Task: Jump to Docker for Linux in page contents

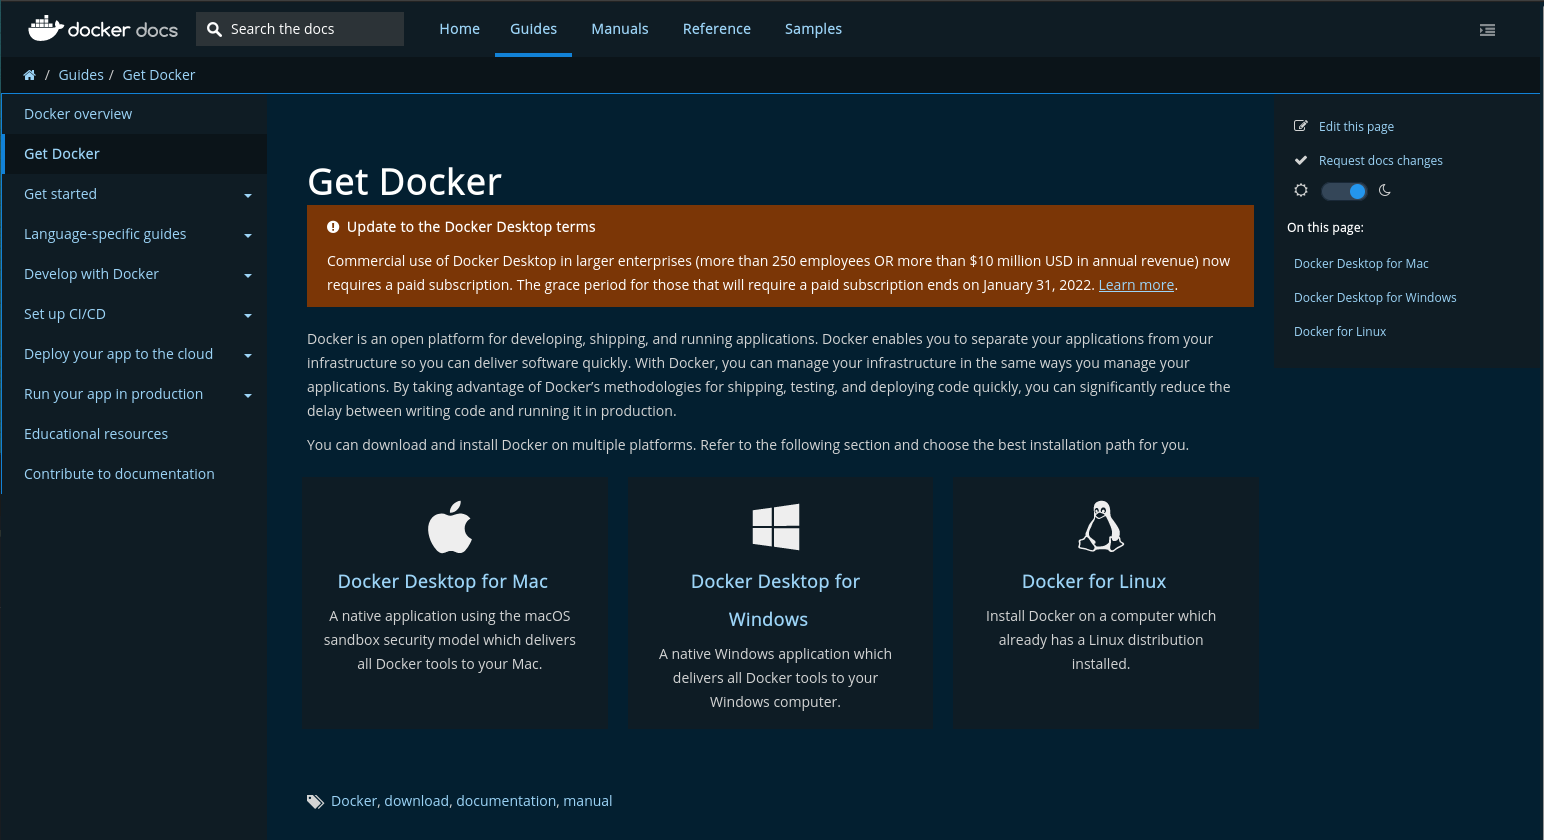Action: coord(1340,331)
